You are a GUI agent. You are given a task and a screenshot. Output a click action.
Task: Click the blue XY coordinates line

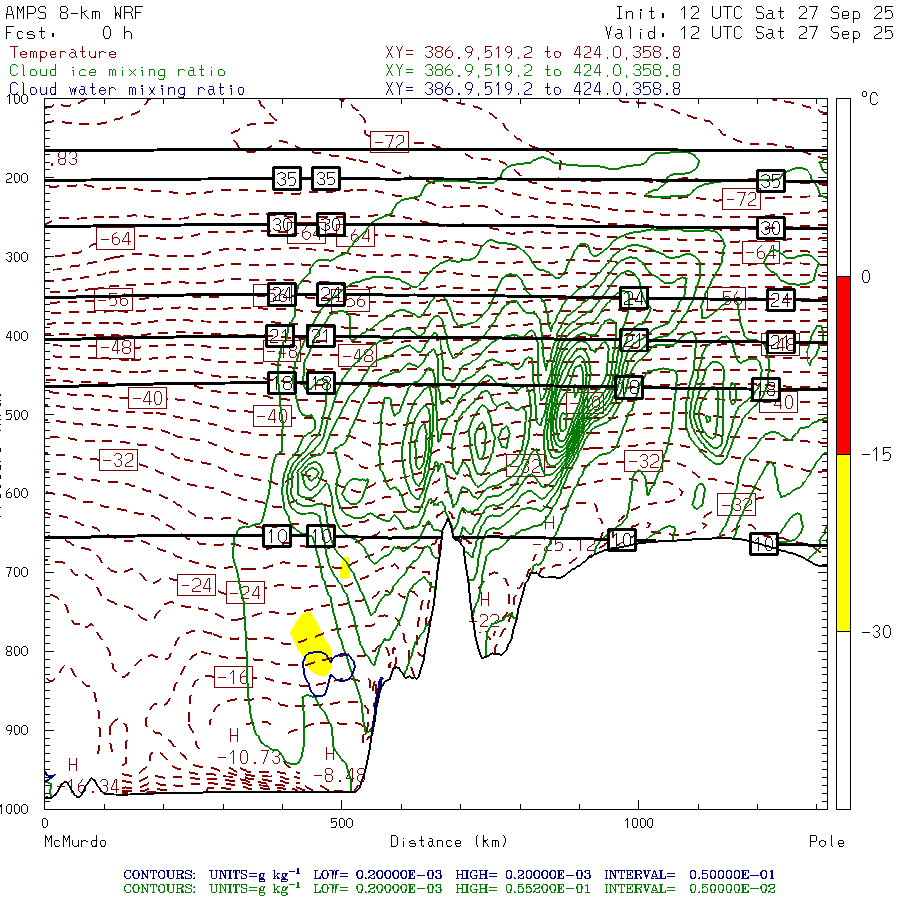pos(533,88)
